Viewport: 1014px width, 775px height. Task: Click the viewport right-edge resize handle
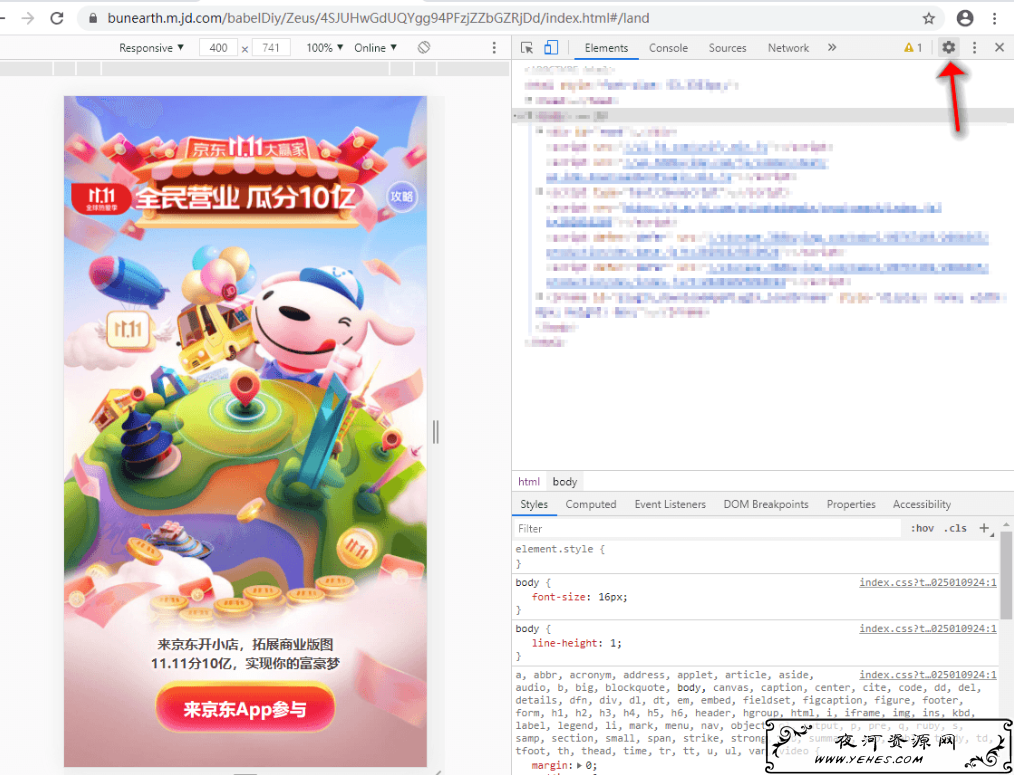pos(435,431)
